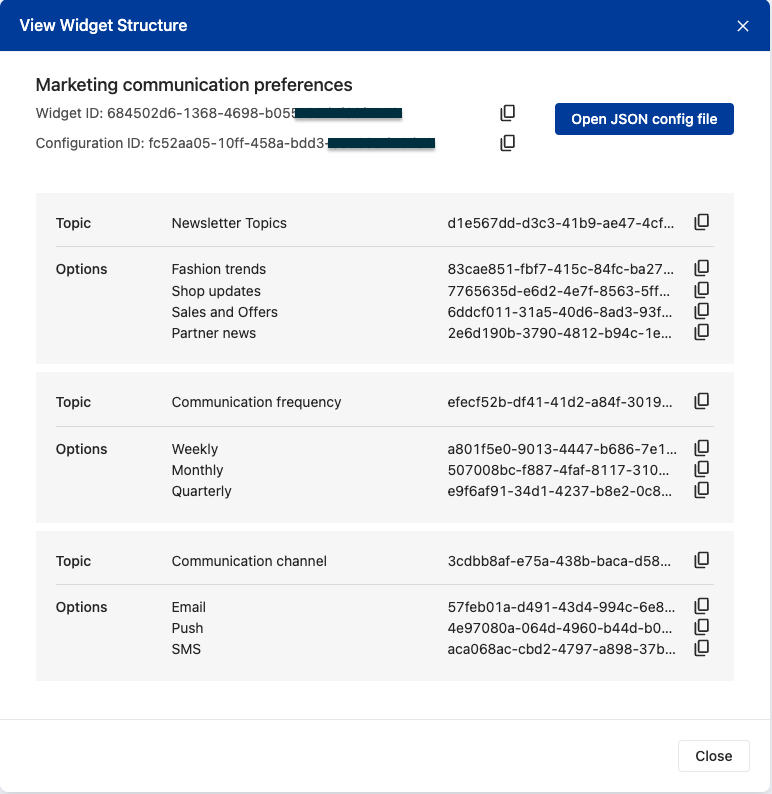This screenshot has width=772, height=794.
Task: Copy the Newsletter Topics ID
Action: tap(702, 222)
